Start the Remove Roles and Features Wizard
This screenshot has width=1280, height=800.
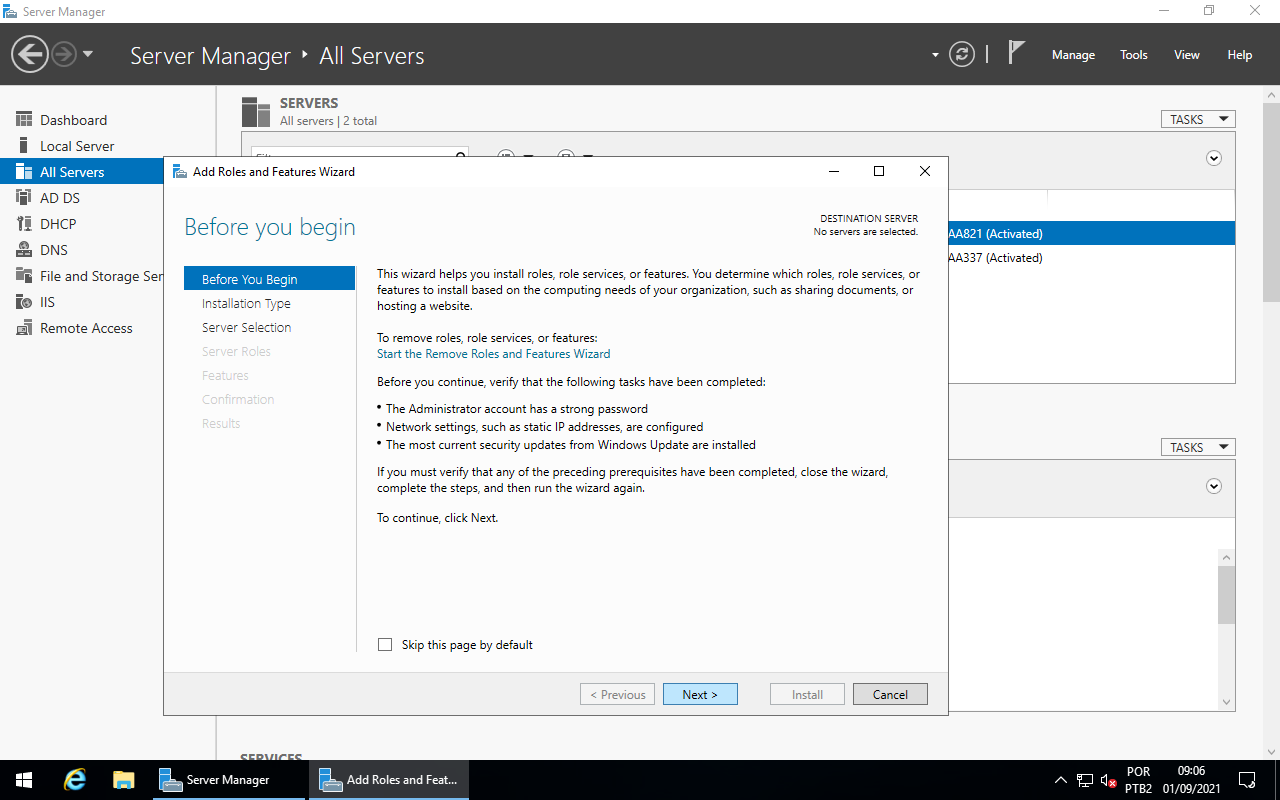(x=493, y=353)
